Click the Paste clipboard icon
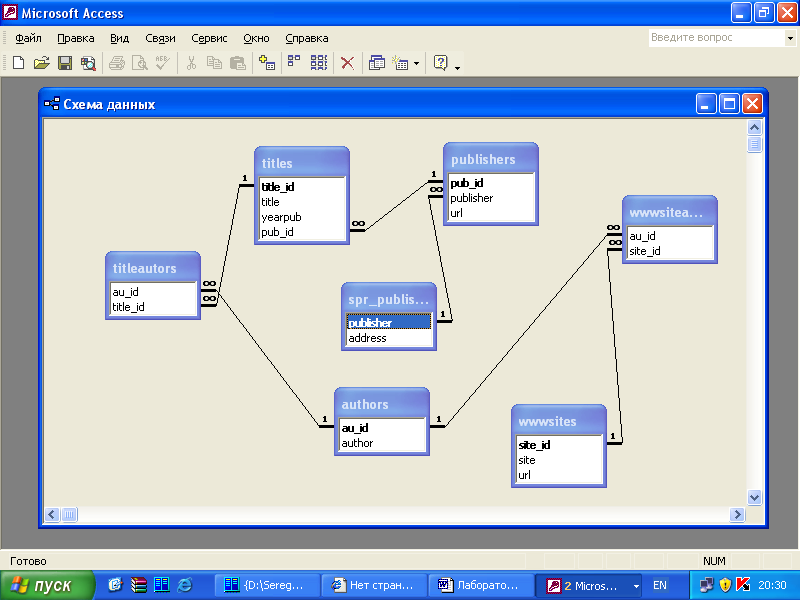Viewport: 800px width, 600px height. (x=238, y=63)
